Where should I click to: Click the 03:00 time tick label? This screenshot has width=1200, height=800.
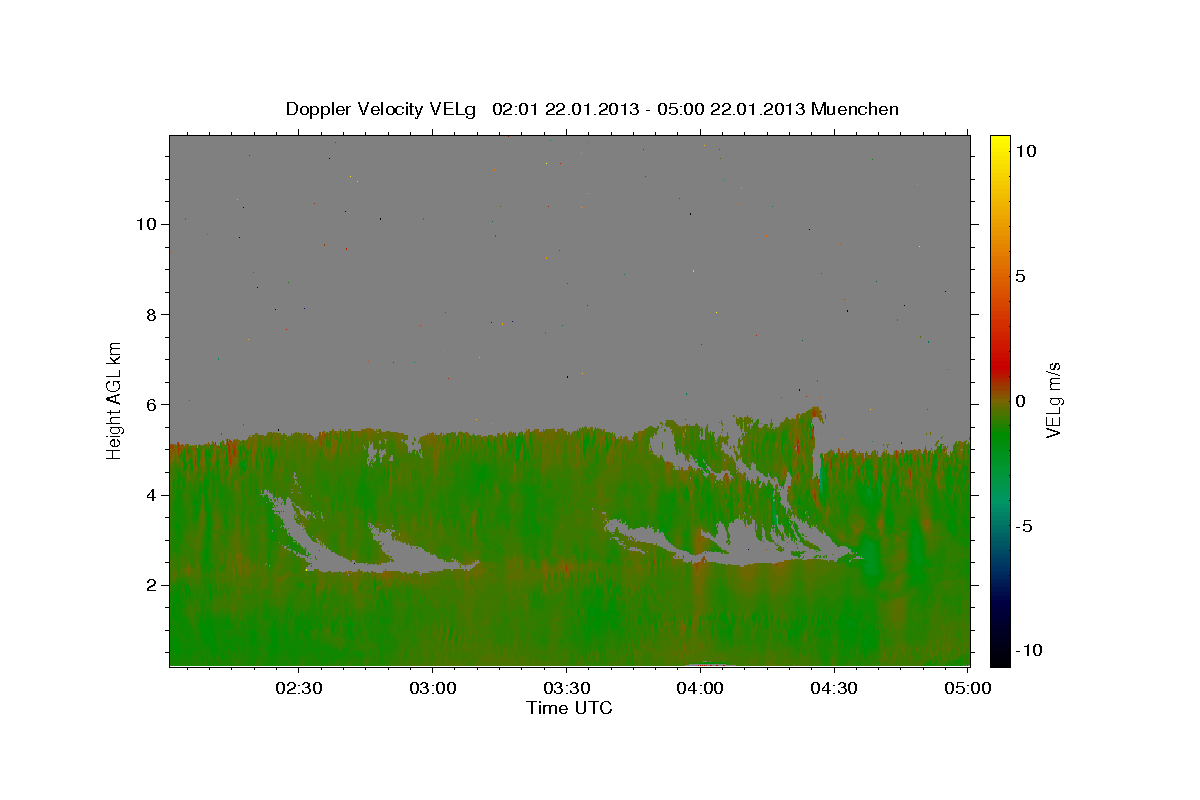point(433,689)
